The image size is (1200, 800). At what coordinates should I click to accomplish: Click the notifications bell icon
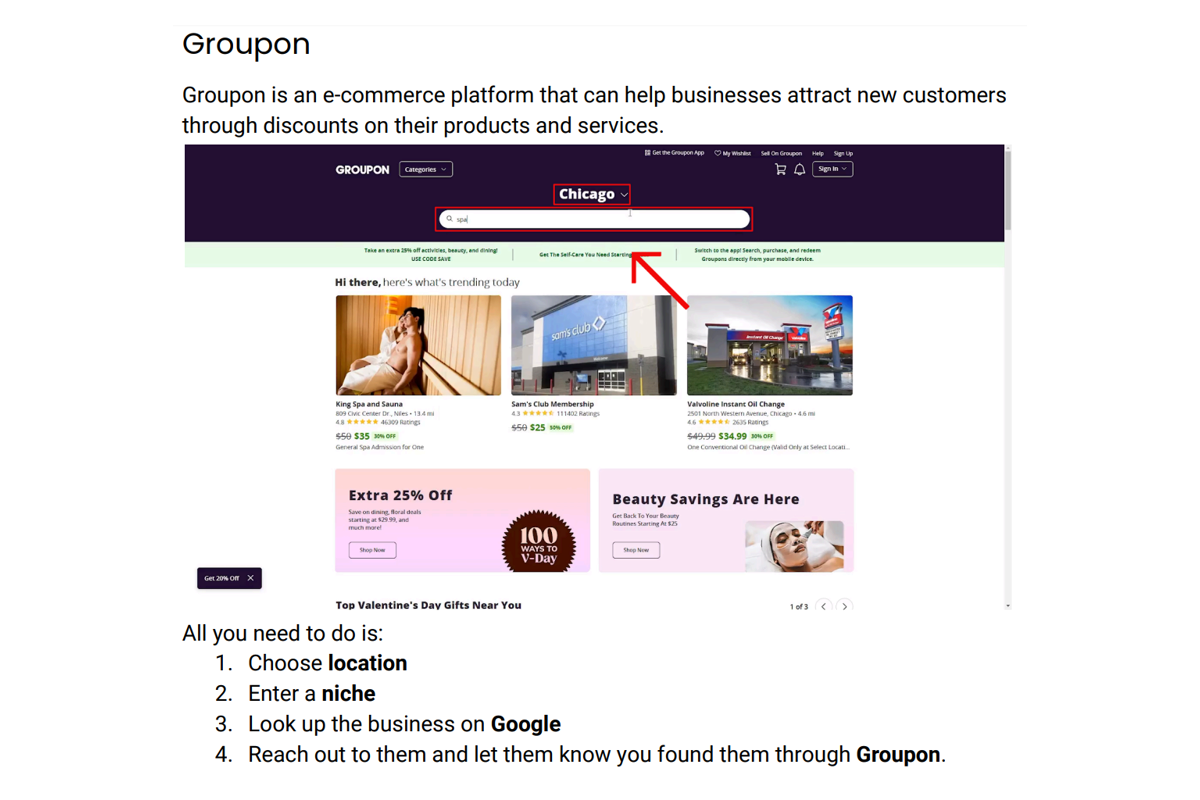(x=799, y=169)
